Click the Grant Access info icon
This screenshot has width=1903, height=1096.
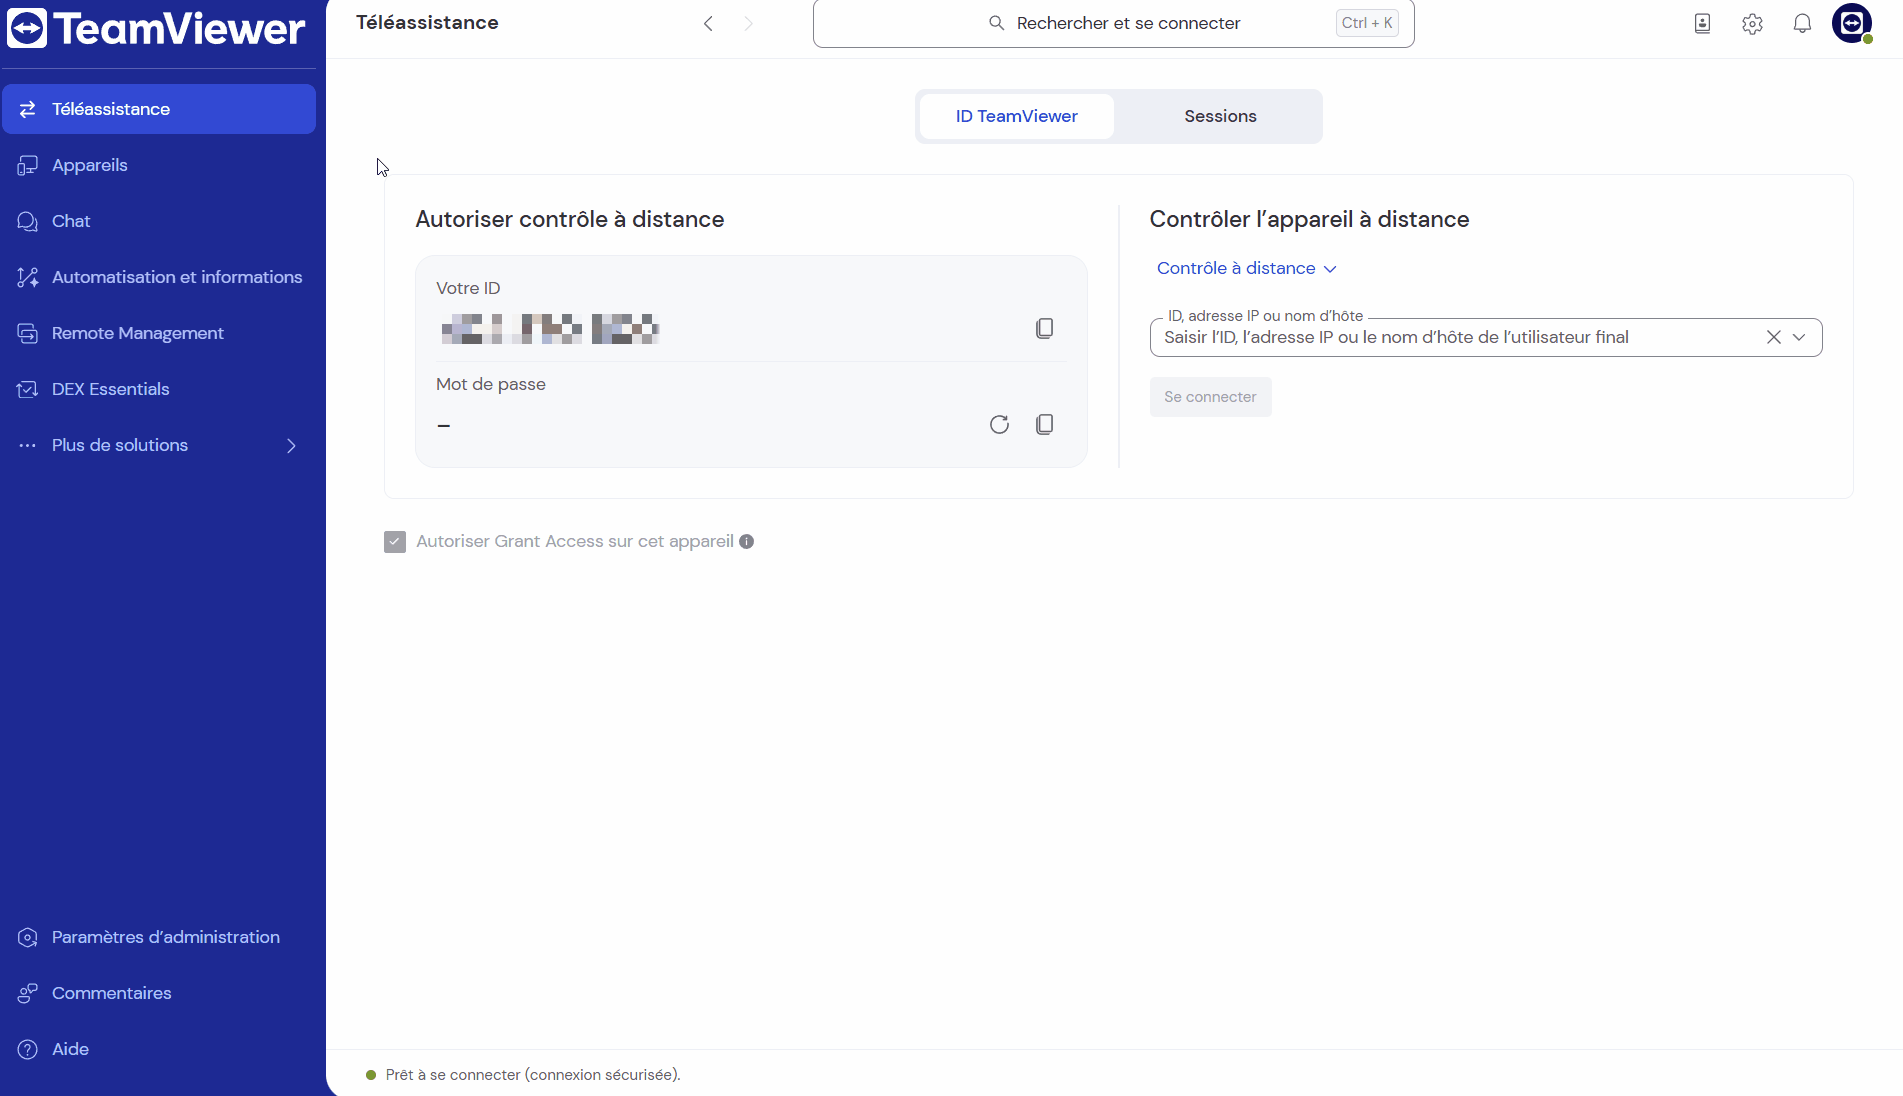(x=746, y=541)
